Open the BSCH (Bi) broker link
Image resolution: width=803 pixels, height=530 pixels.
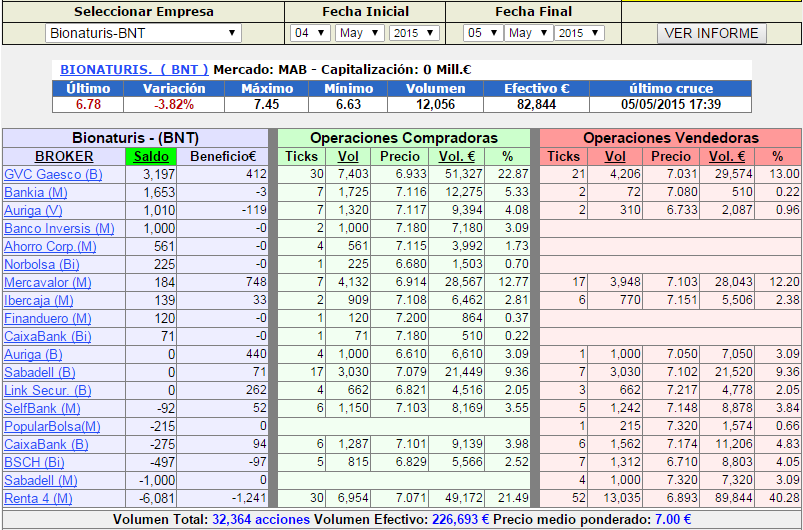pos(34,462)
